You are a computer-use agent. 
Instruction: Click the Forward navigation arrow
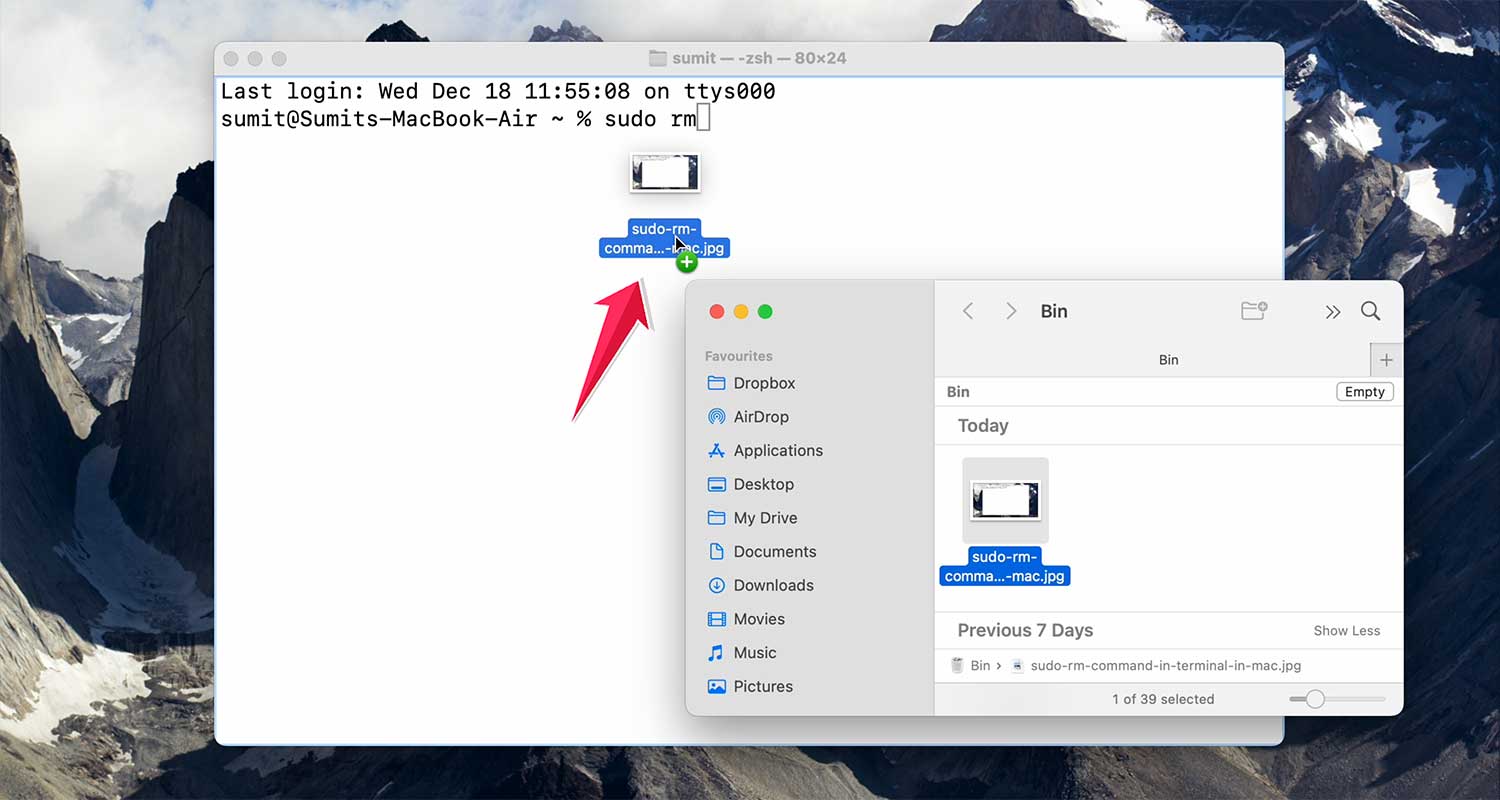(x=1011, y=311)
